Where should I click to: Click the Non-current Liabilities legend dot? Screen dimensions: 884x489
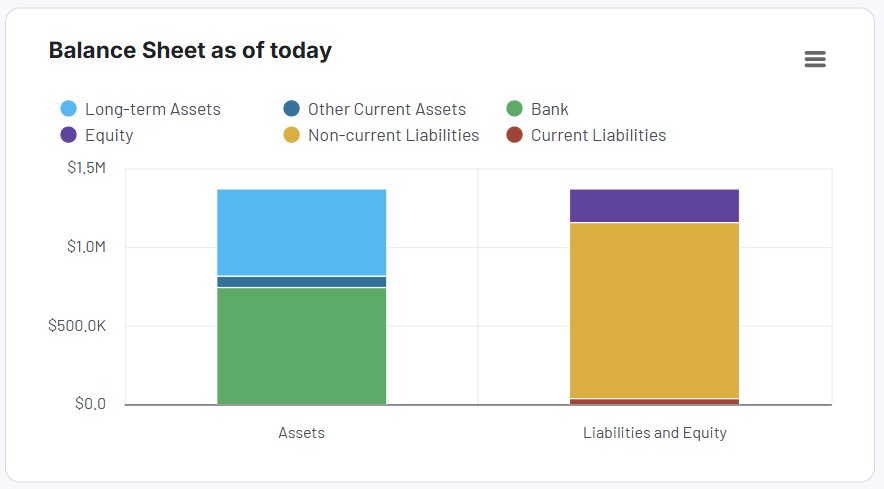(291, 135)
